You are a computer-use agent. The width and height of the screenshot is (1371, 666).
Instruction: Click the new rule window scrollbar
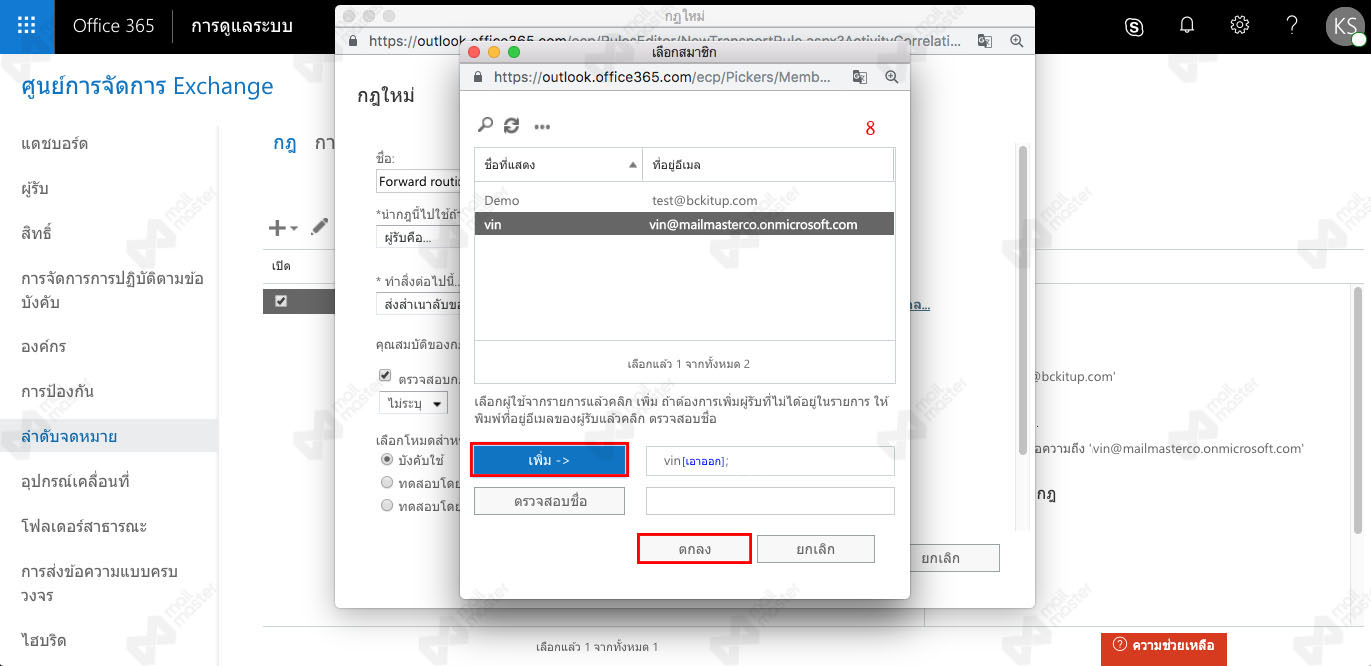click(x=1022, y=300)
